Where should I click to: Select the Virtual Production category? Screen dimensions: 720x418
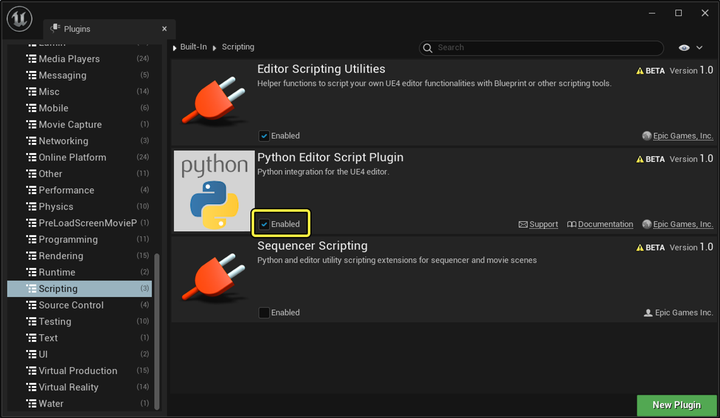coord(79,371)
